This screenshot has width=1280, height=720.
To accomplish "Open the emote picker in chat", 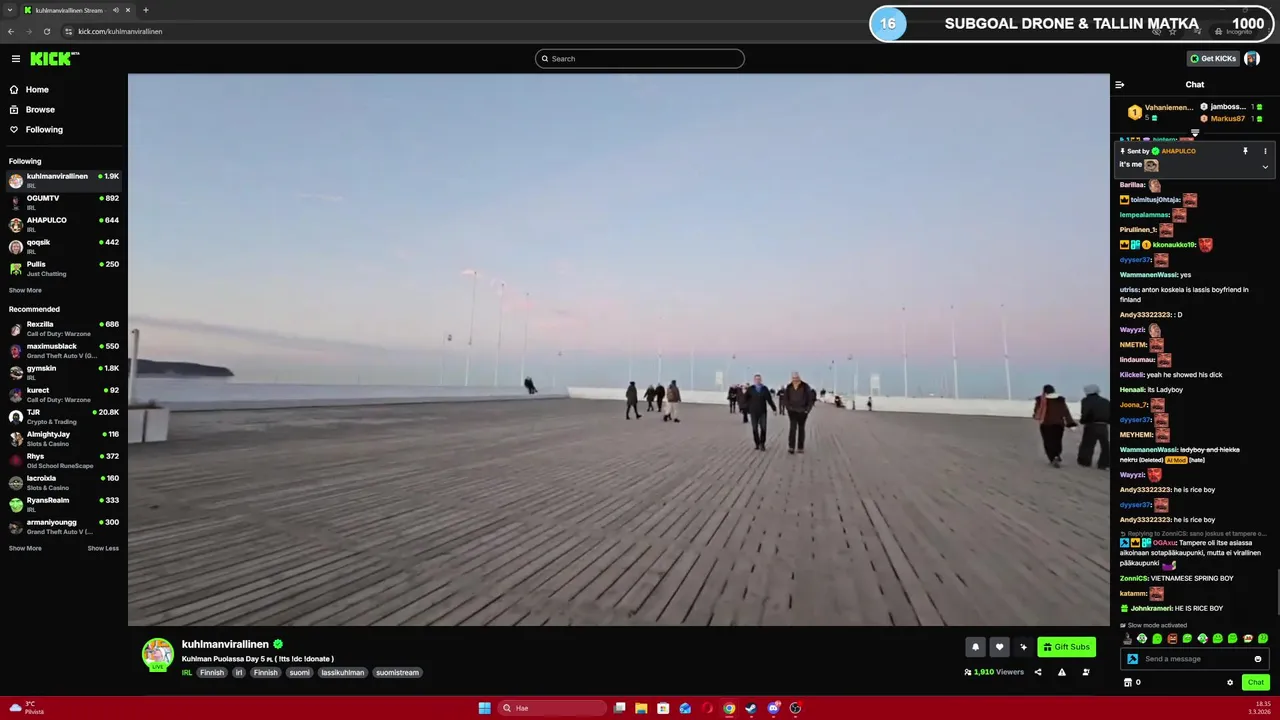I will click(x=1258, y=659).
